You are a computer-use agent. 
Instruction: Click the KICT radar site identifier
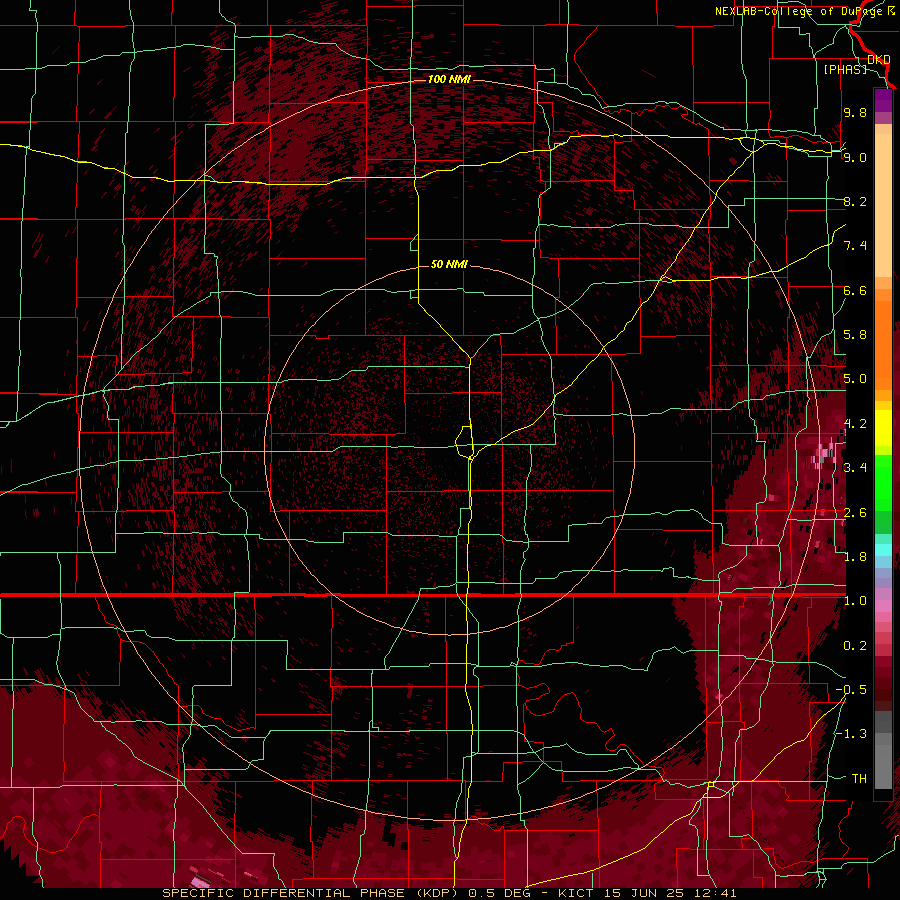[x=576, y=893]
